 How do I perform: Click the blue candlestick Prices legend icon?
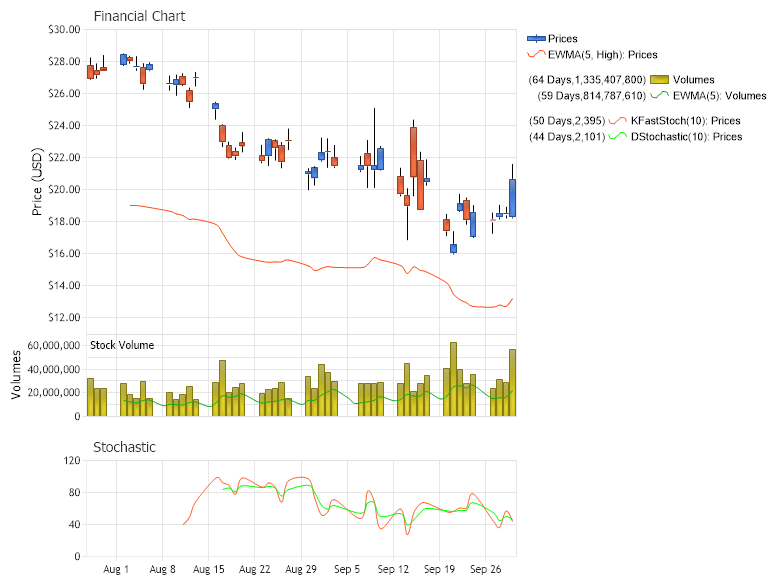tap(536, 39)
